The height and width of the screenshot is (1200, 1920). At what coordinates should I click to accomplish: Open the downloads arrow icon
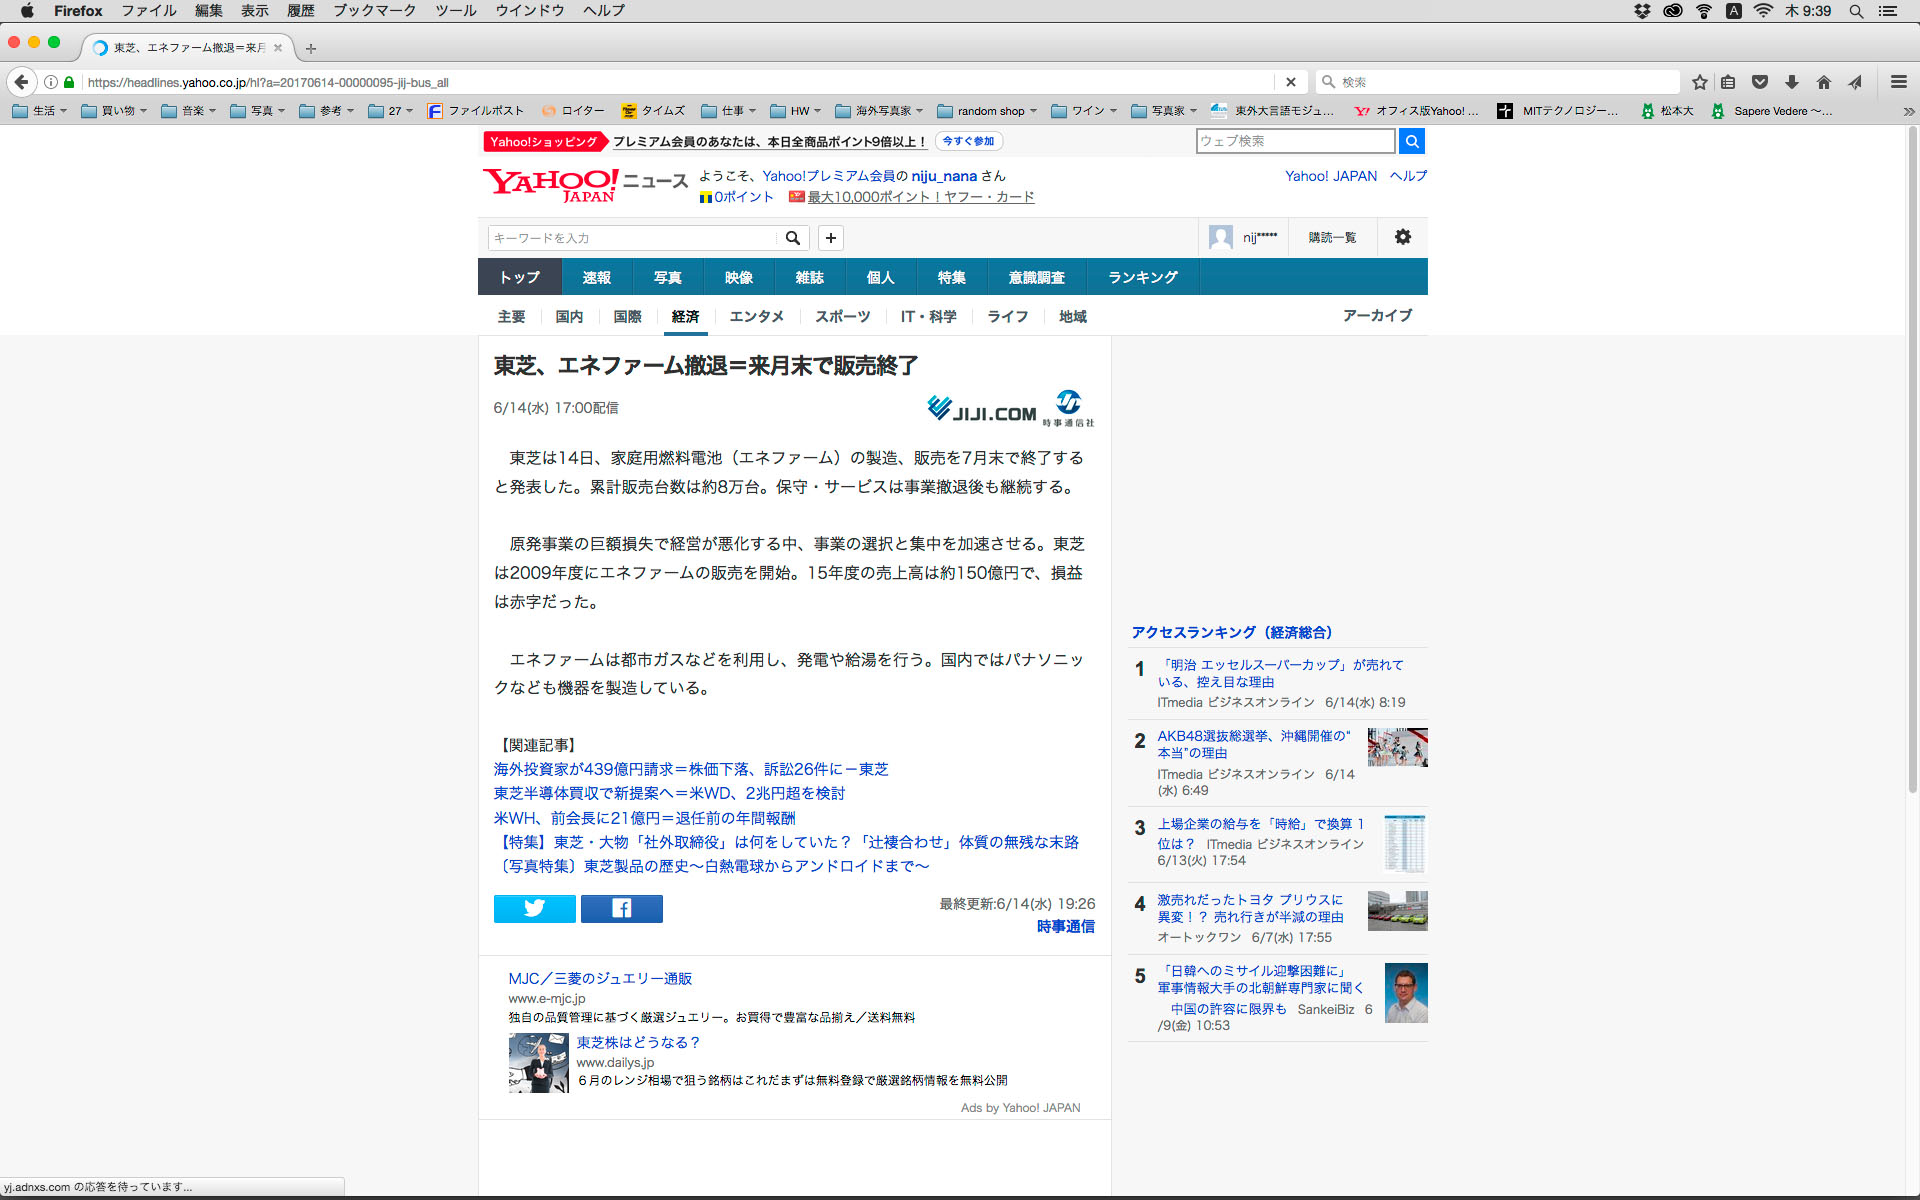(x=1792, y=82)
